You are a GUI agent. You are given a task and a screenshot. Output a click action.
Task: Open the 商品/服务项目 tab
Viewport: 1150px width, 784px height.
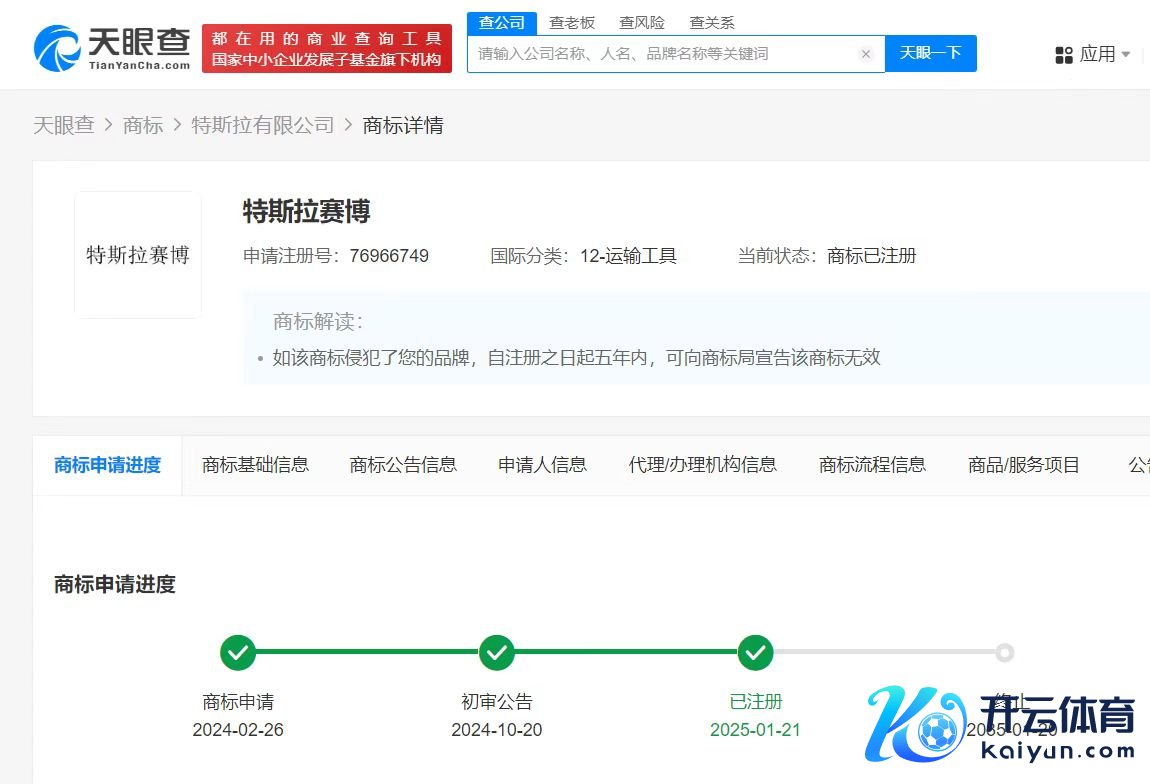(x=1023, y=465)
